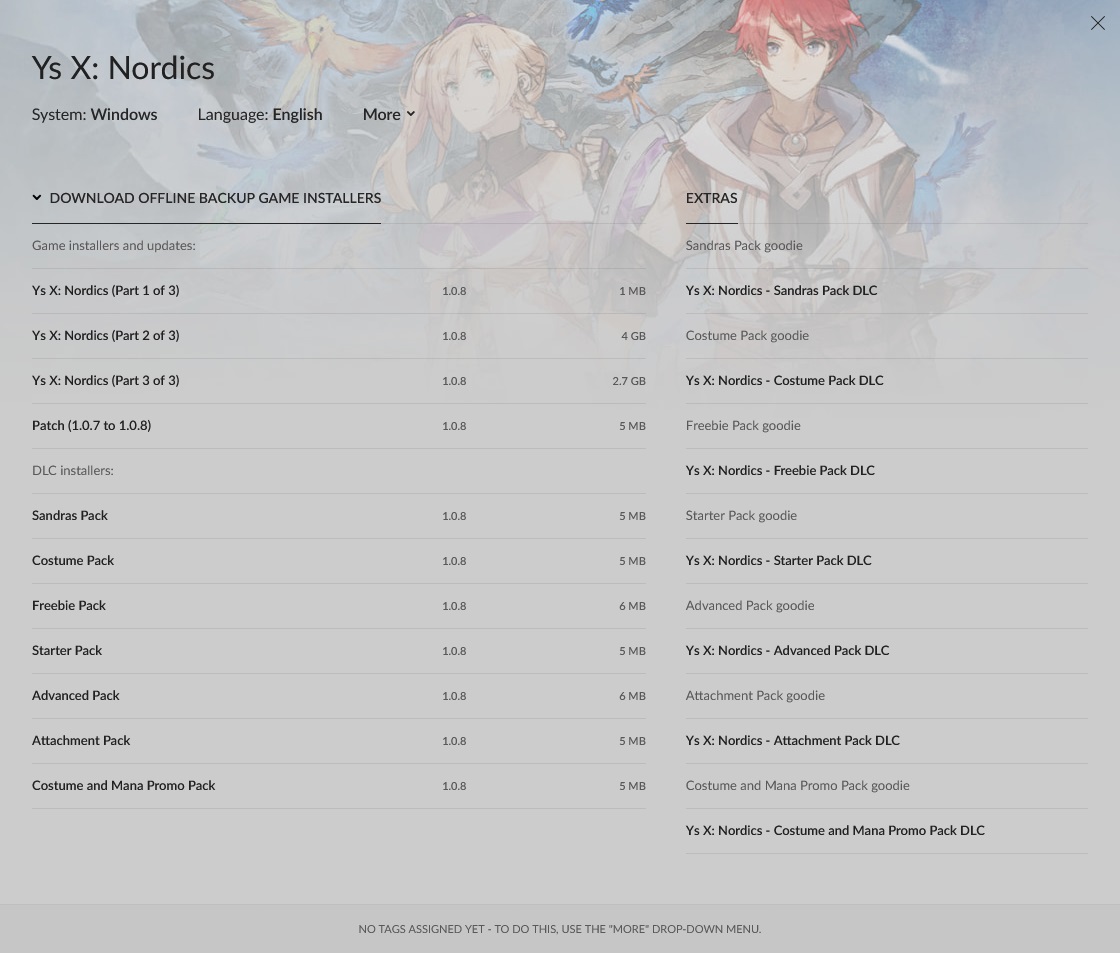Click the 'Starter Pack goodie' label
1120x953 pixels.
(x=741, y=516)
